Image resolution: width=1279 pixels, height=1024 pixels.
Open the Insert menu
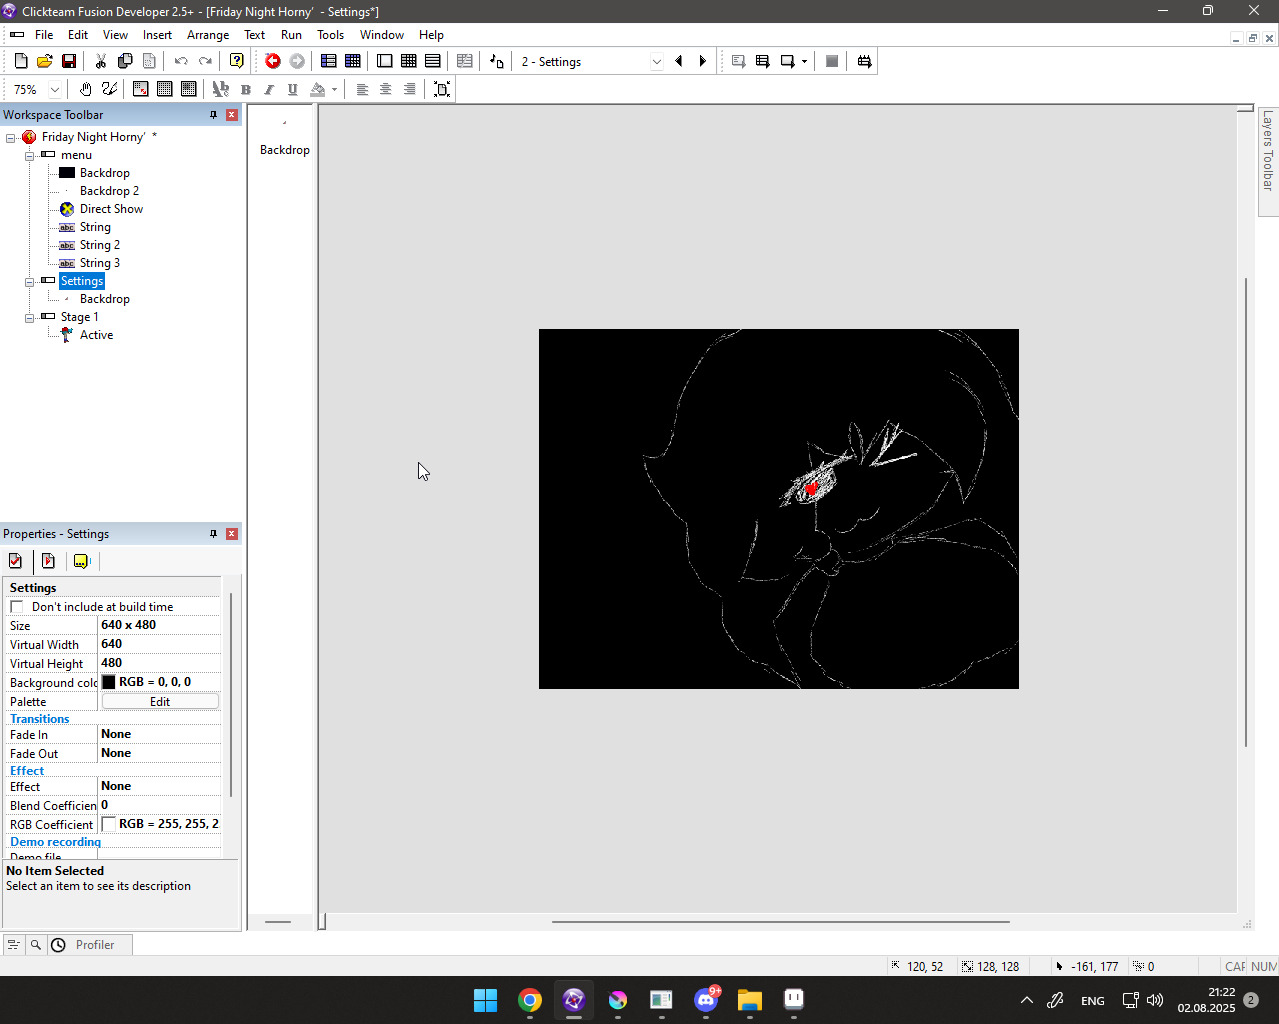[157, 35]
